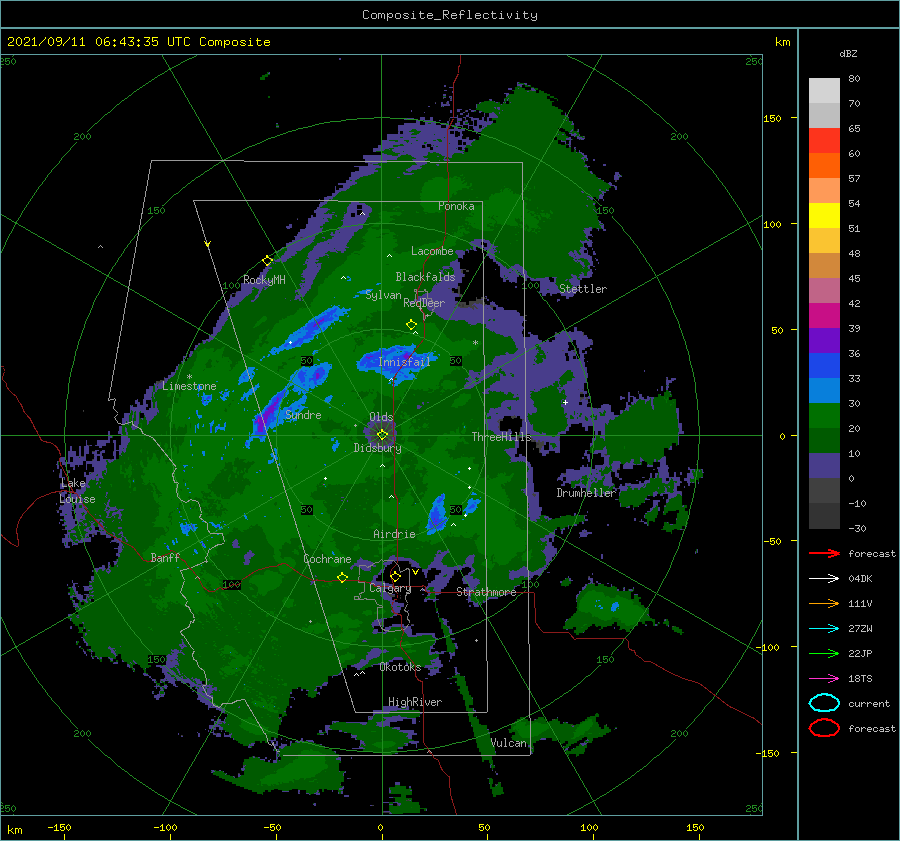Click the asterisk marker above Limestone
The image size is (900, 841).
(189, 377)
